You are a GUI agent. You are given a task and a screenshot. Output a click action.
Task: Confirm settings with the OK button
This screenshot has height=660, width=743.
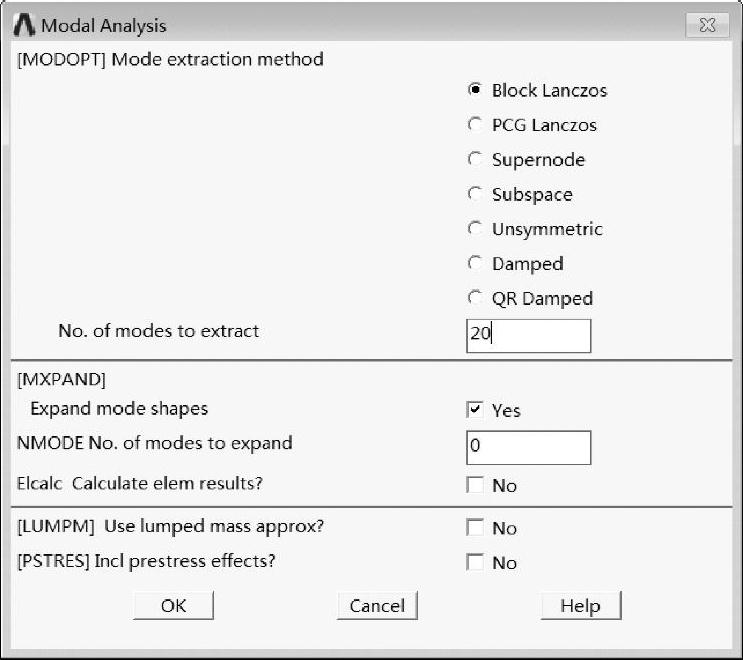click(x=173, y=606)
